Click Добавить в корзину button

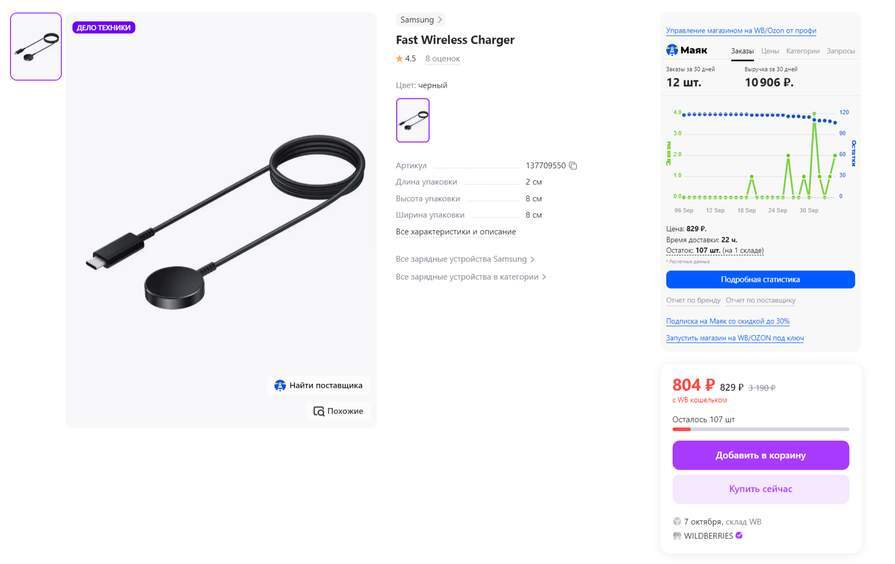tap(760, 456)
